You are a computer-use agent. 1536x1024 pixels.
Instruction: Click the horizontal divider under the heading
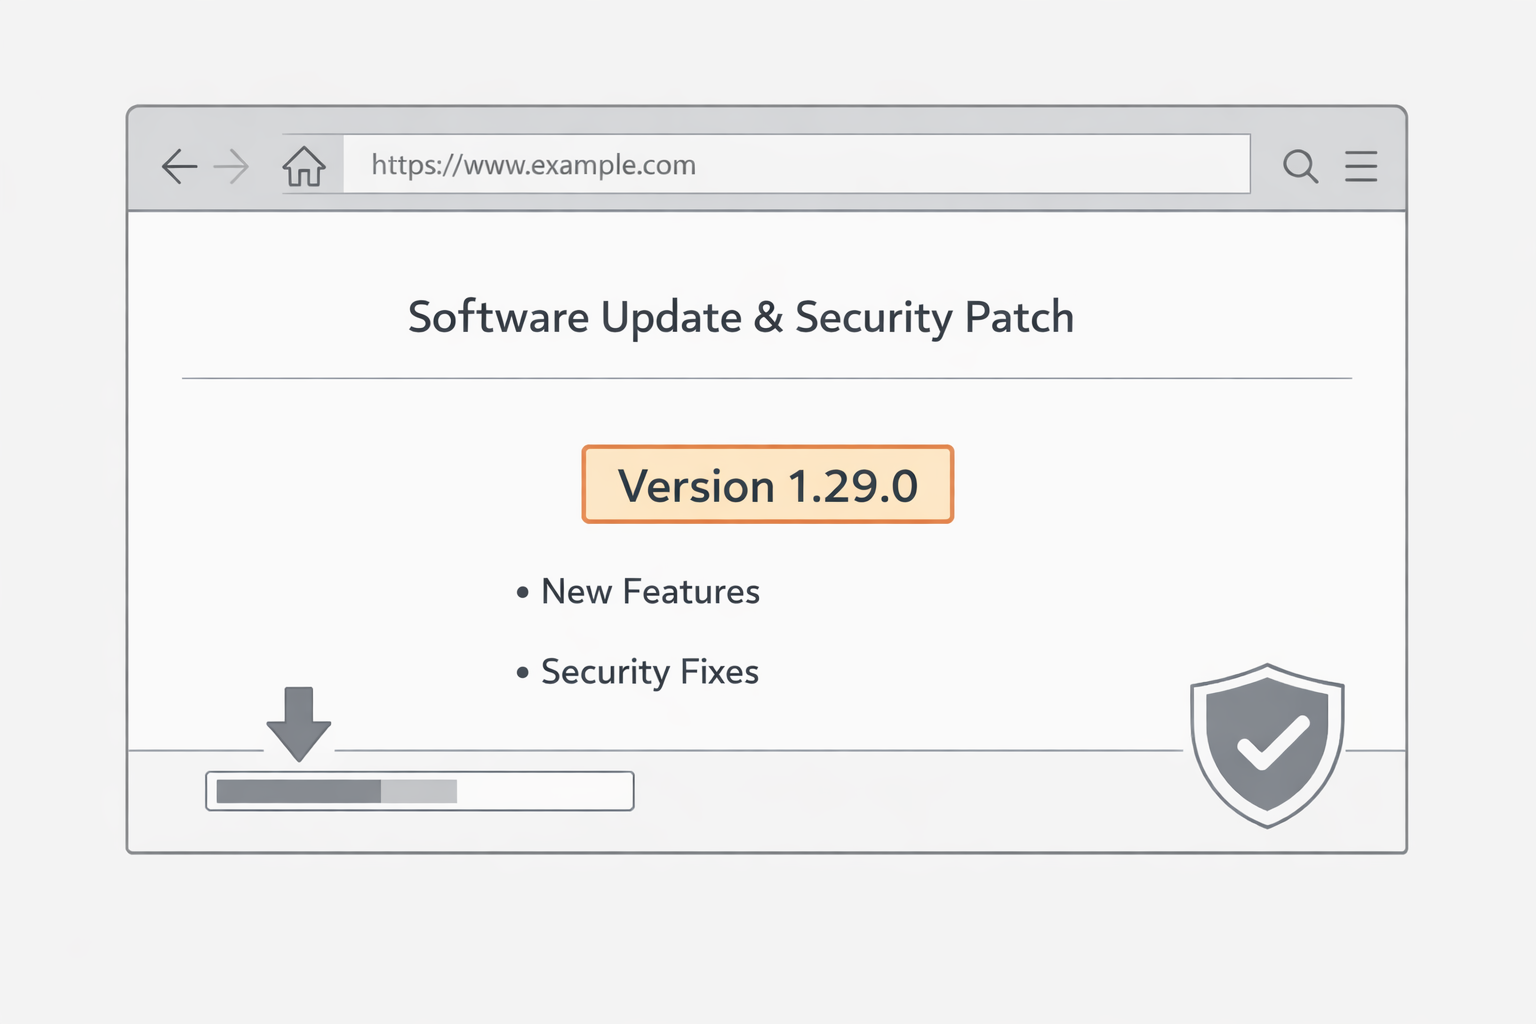[x=766, y=379]
